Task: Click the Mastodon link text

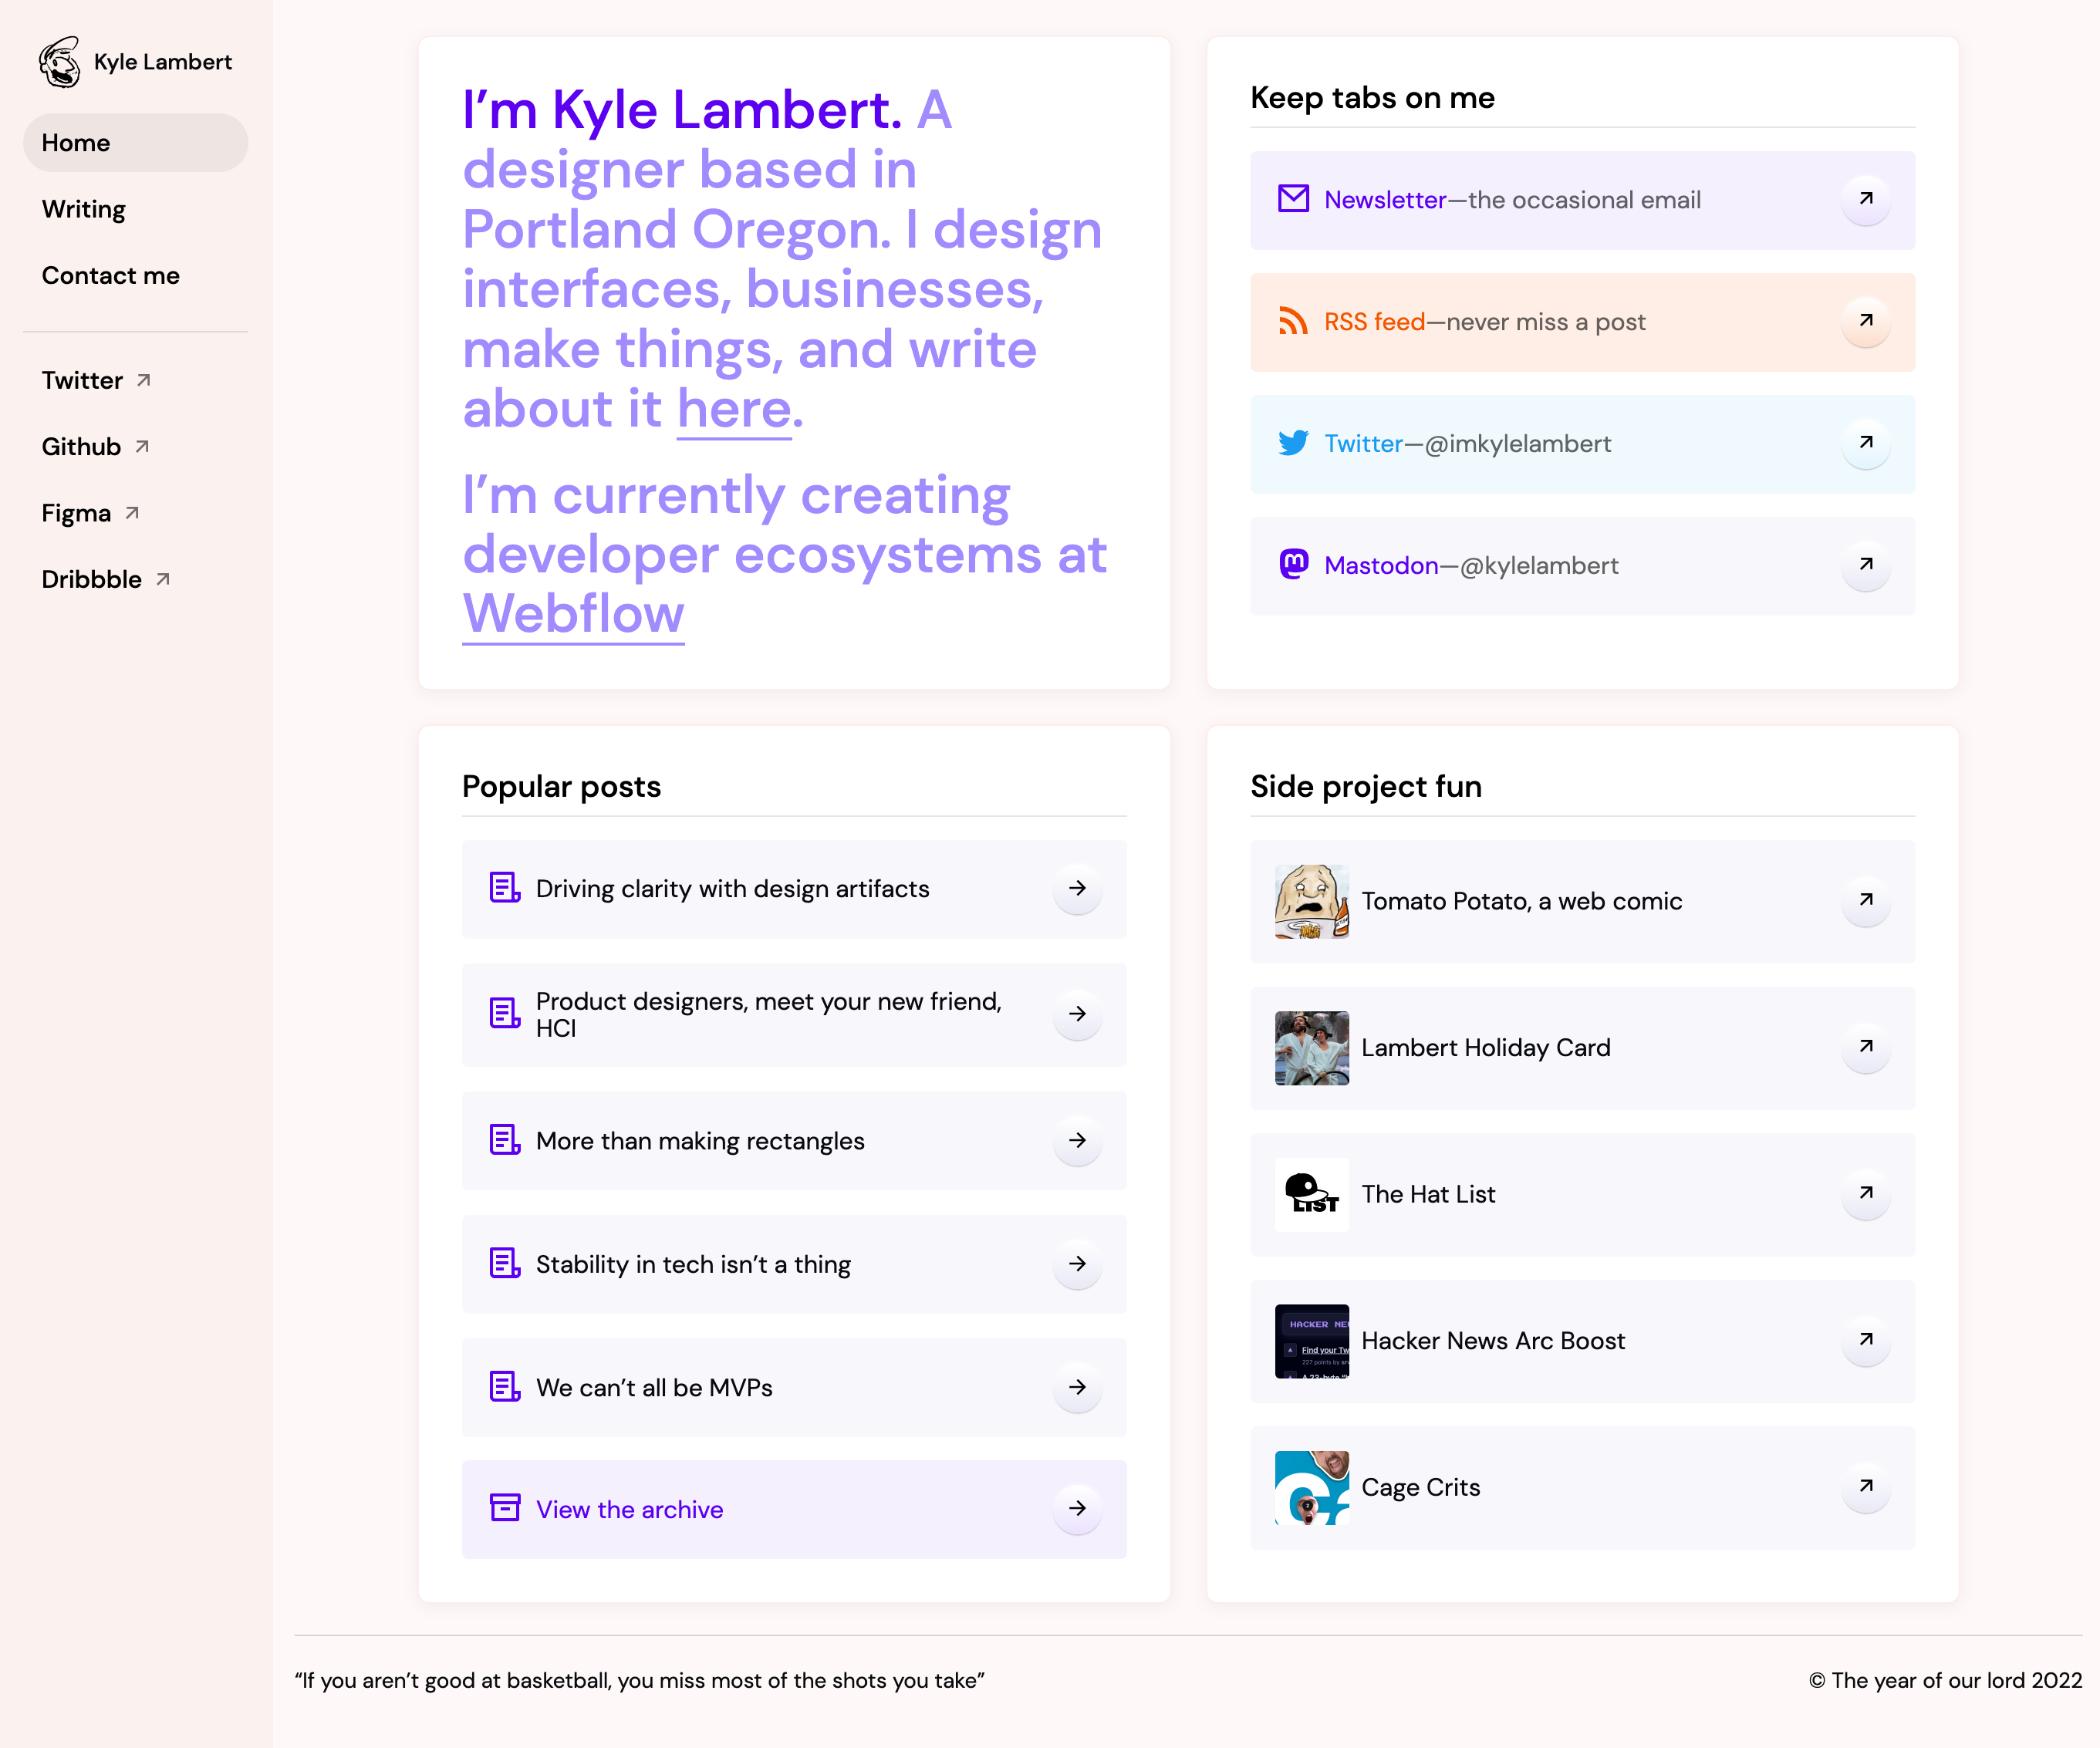Action: (x=1381, y=566)
